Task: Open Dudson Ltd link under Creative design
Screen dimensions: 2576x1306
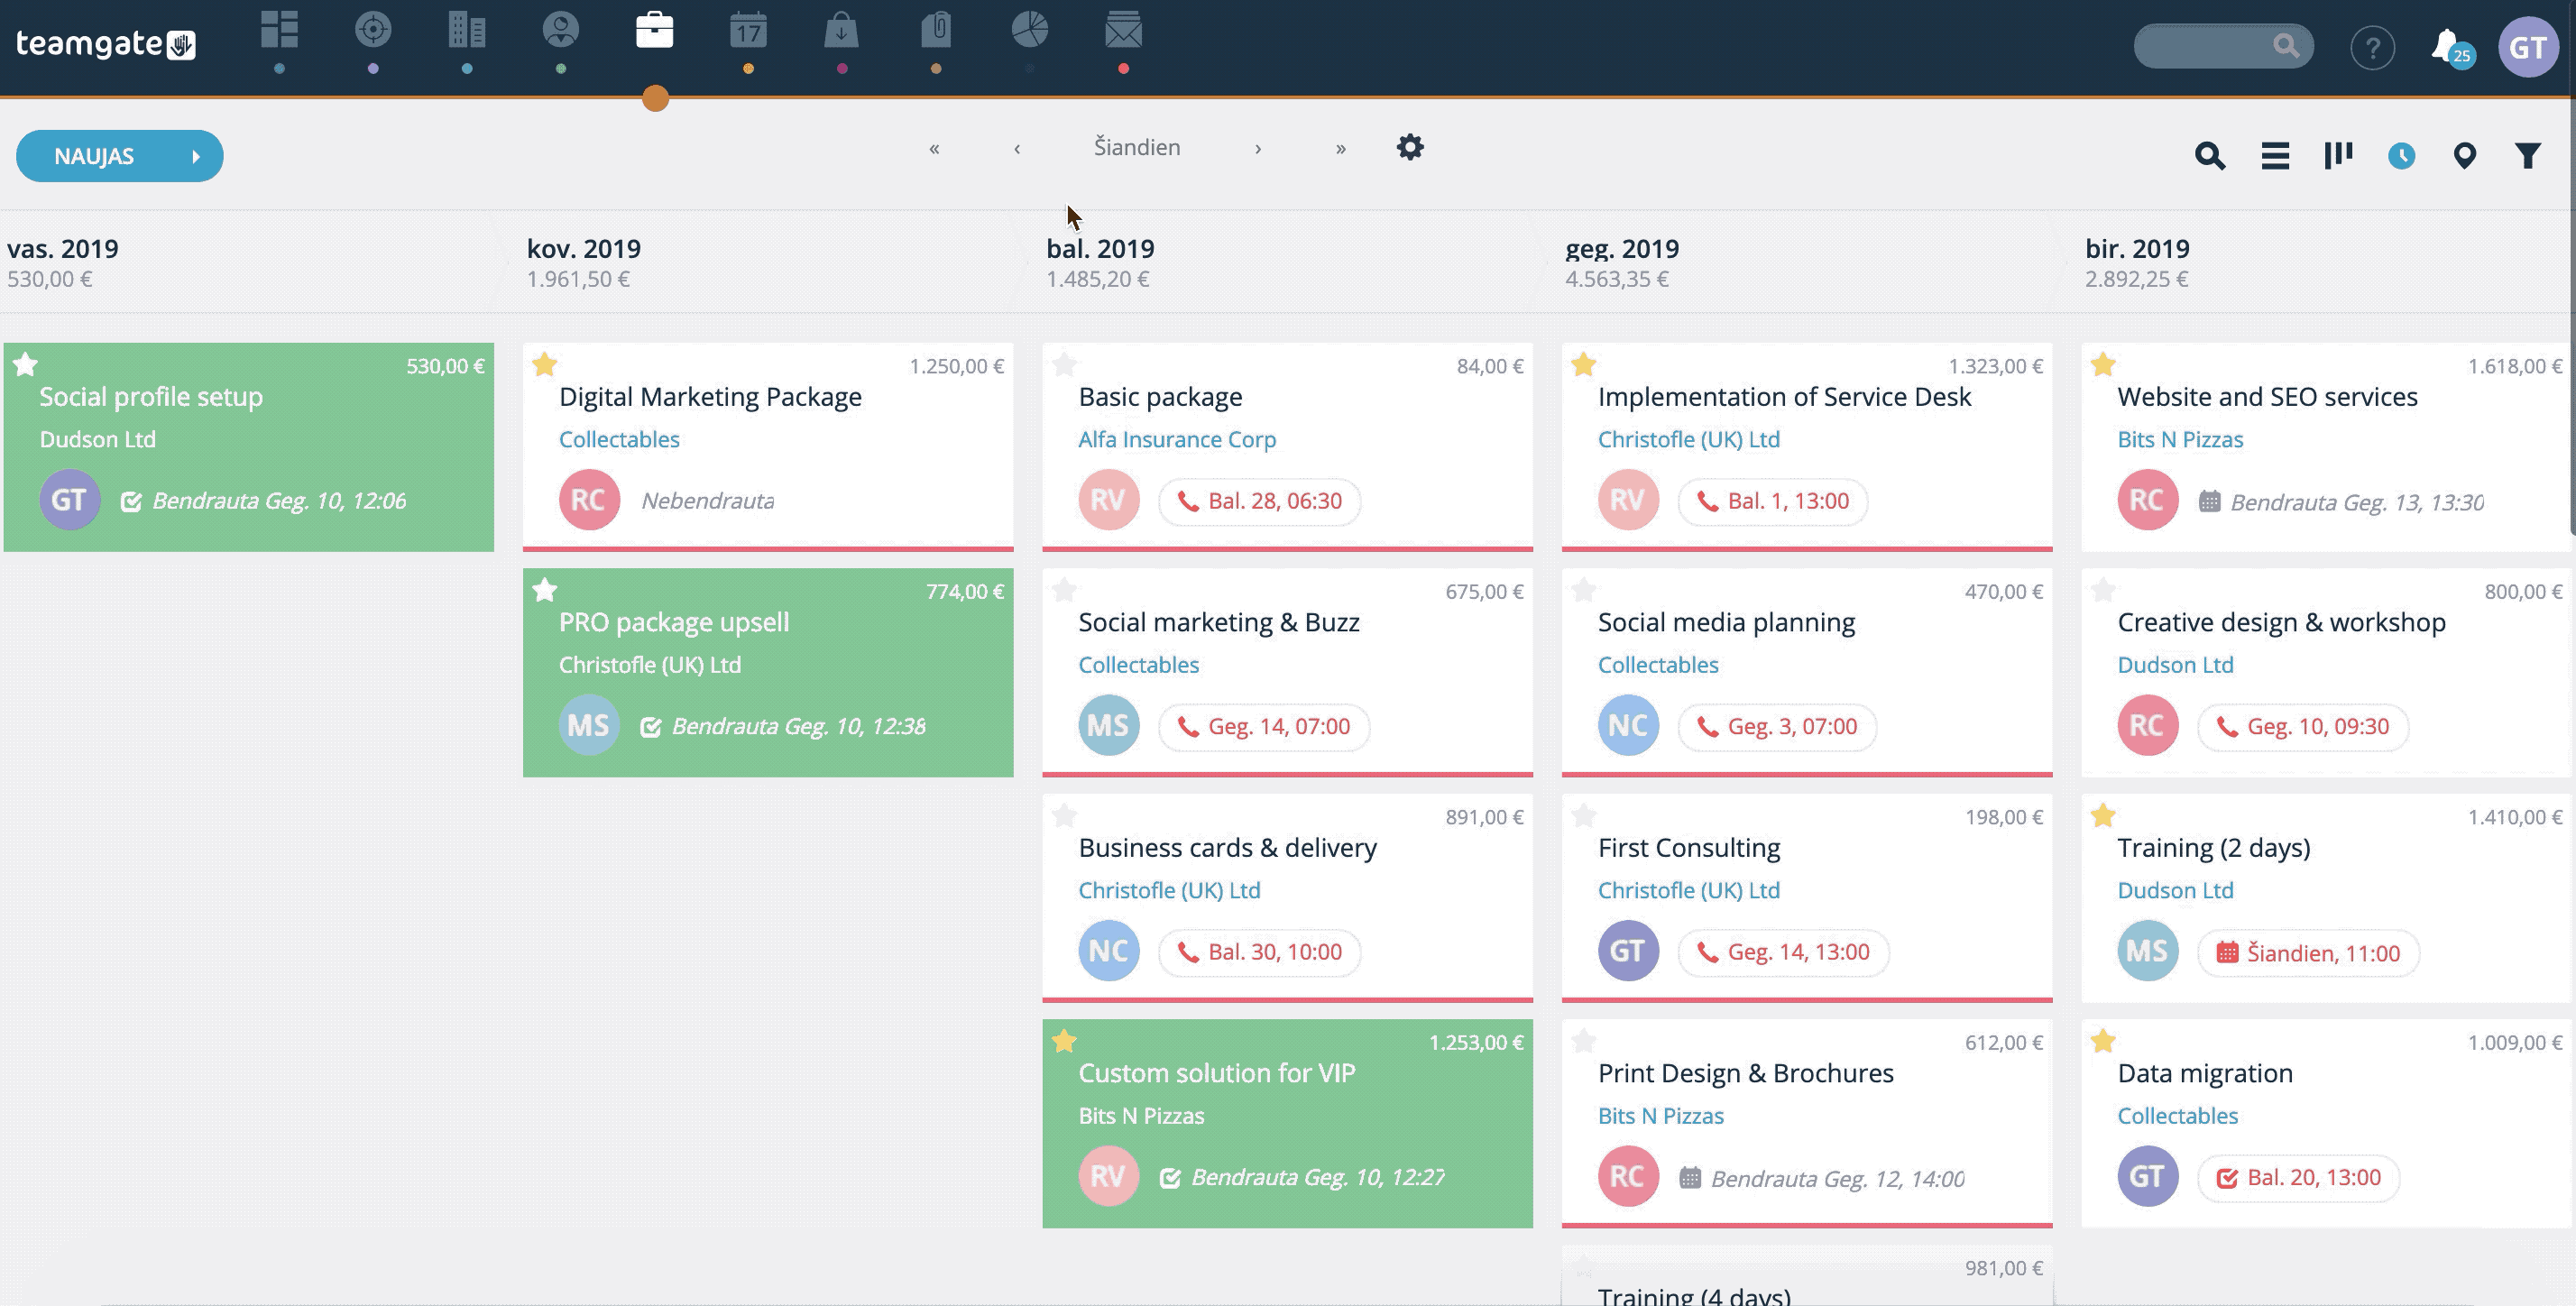Action: (2175, 665)
